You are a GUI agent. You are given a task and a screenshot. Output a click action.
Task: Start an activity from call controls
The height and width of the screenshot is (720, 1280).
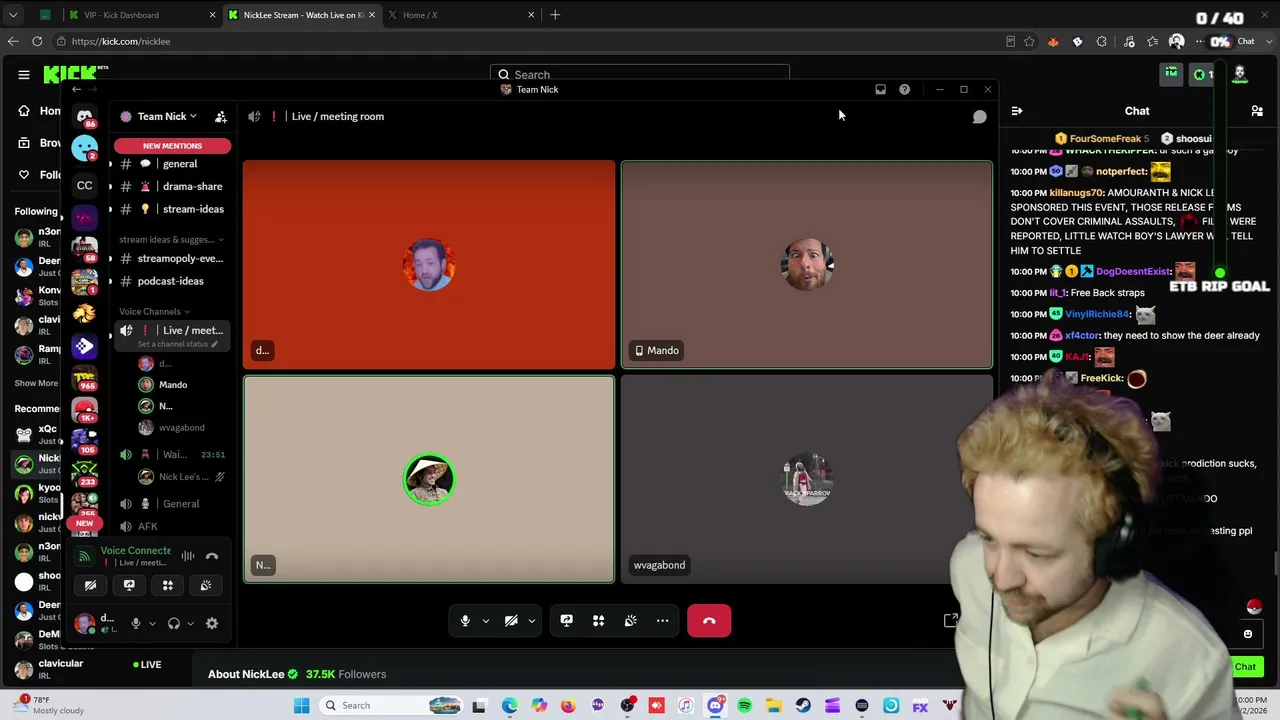(x=598, y=621)
